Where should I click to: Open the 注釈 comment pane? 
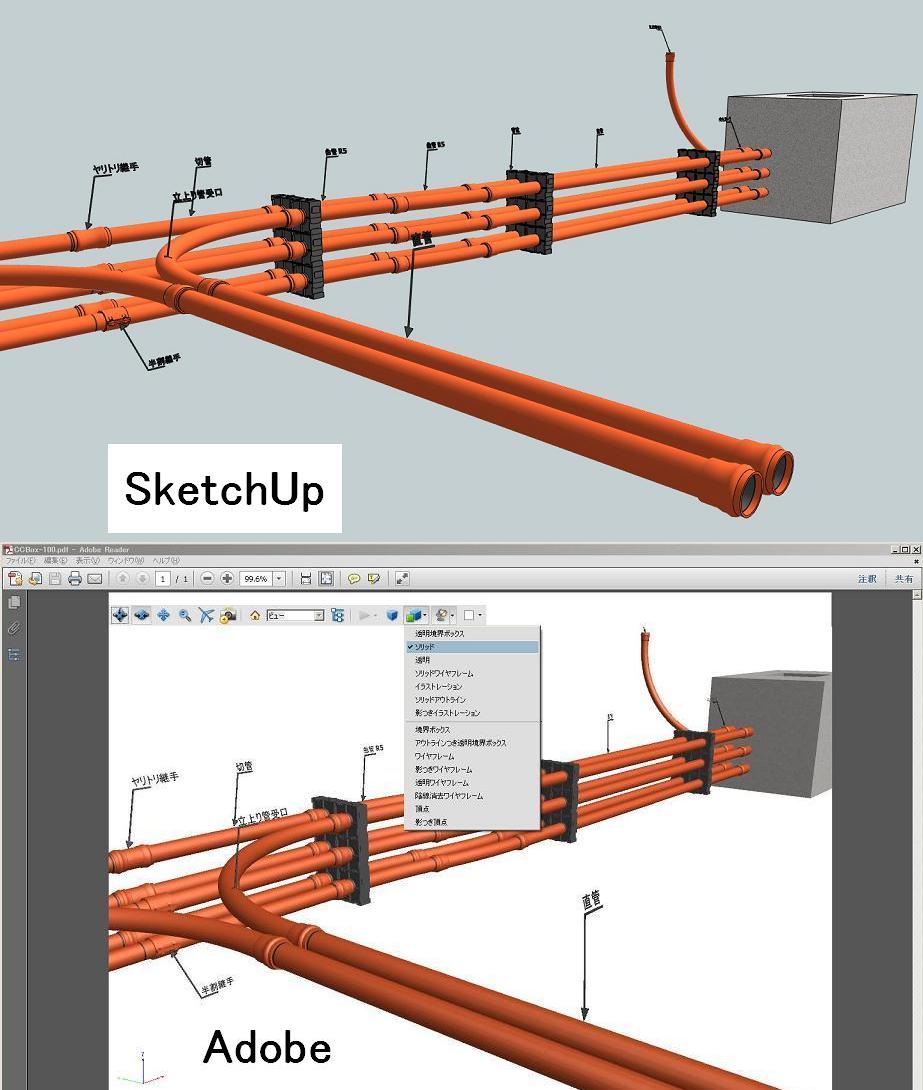867,578
